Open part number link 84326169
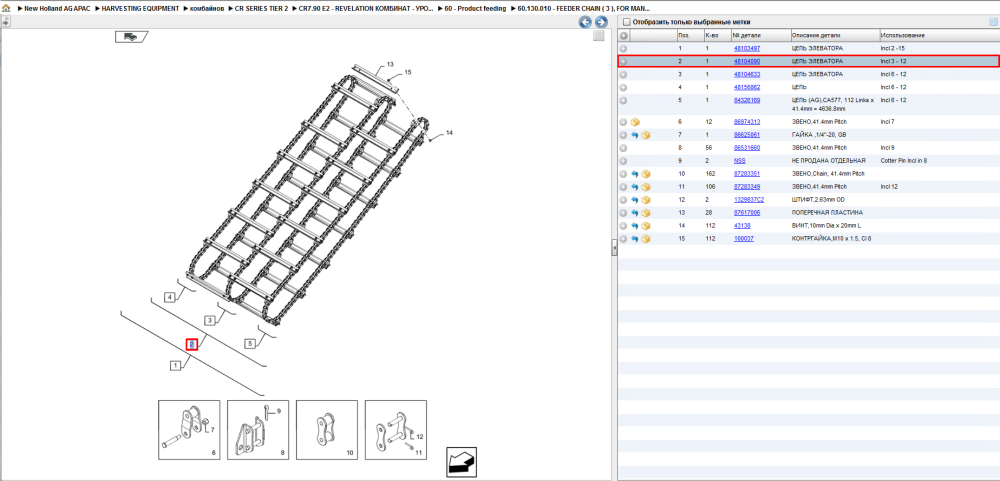The width and height of the screenshot is (1000, 481). click(747, 101)
